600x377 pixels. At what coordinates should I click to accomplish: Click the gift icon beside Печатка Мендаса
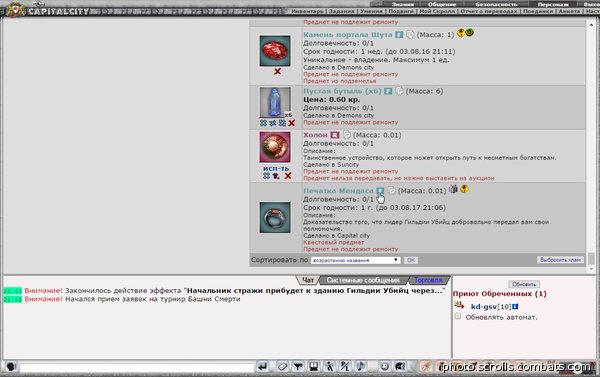coord(453,189)
